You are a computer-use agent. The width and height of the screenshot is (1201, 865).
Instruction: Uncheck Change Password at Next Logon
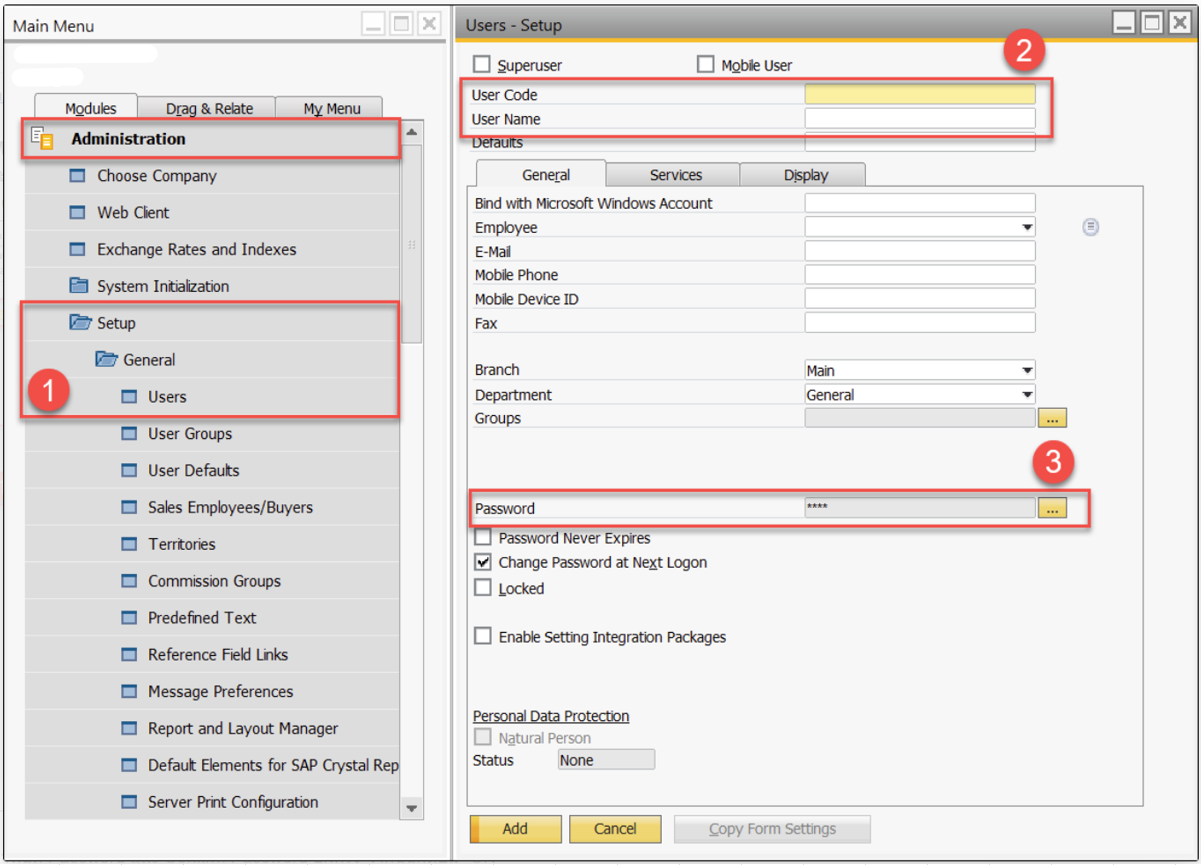pyautogui.click(x=483, y=563)
